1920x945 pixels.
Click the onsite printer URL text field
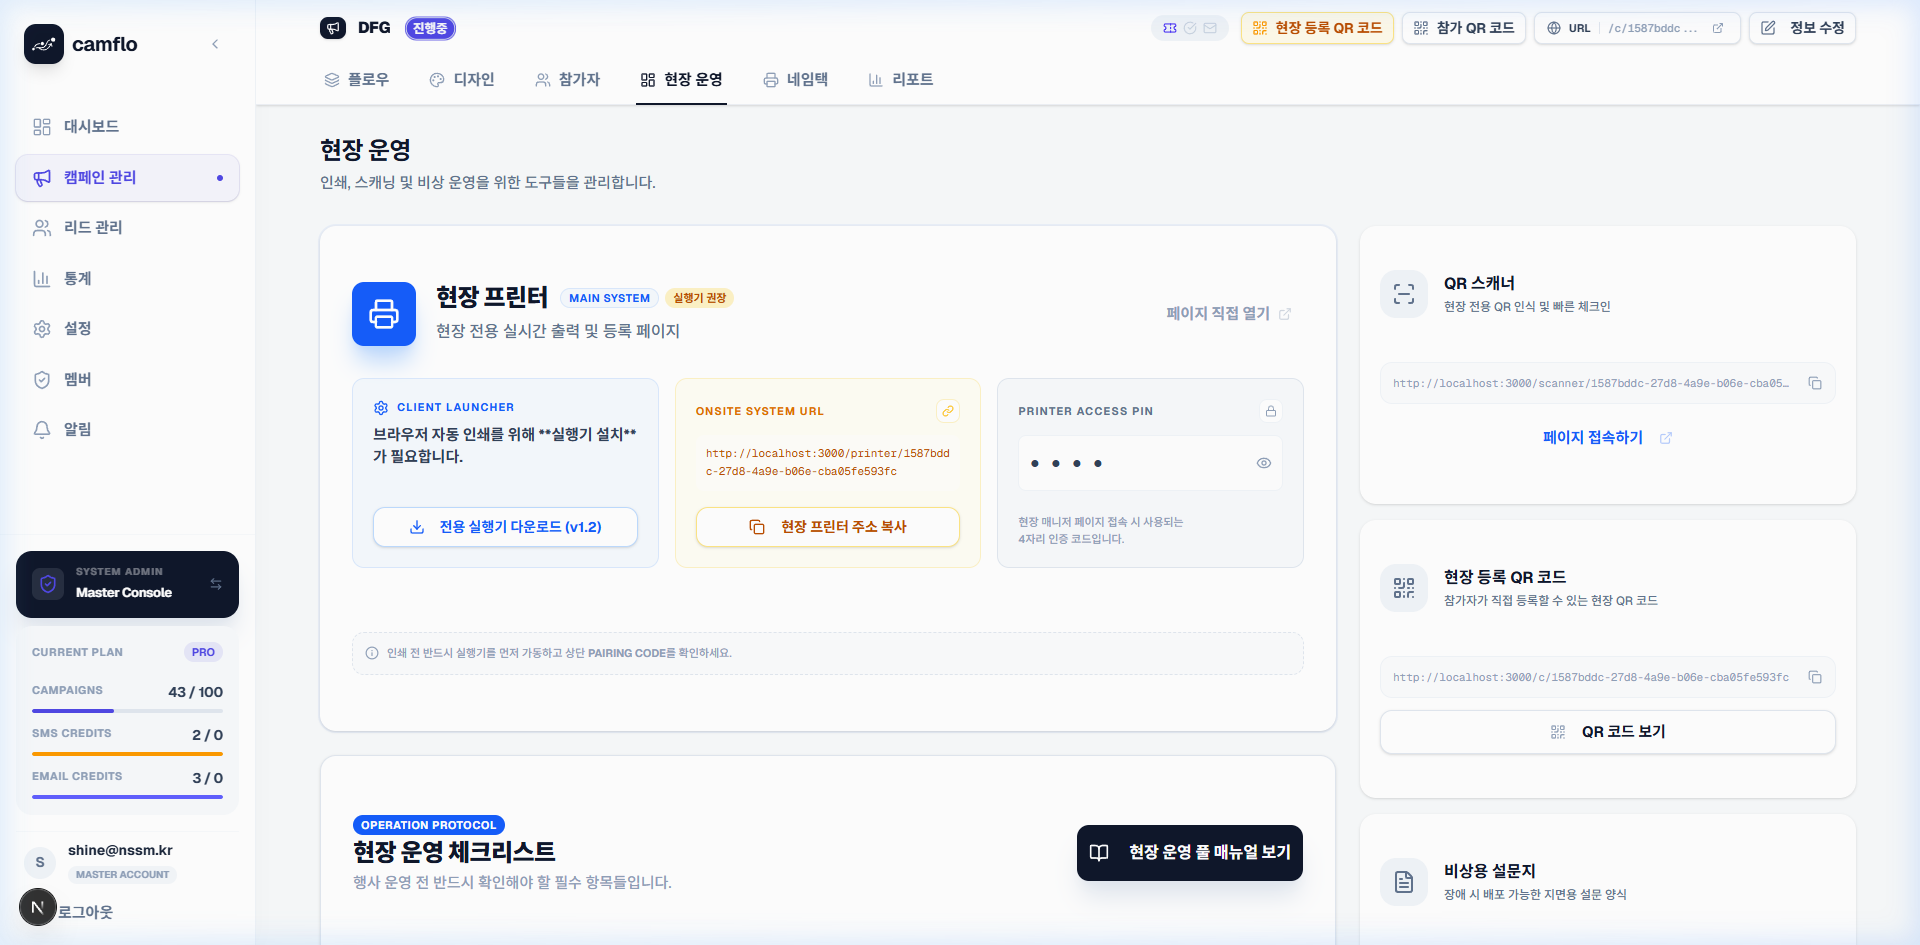[x=827, y=462]
